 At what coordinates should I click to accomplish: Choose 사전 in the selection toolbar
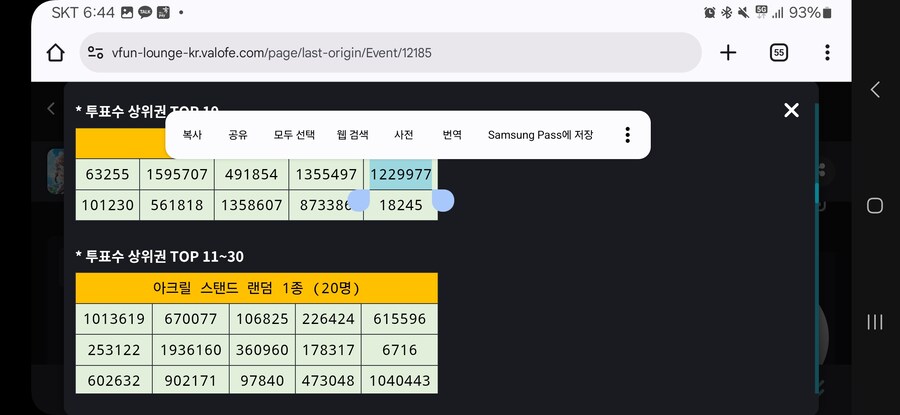pos(404,135)
